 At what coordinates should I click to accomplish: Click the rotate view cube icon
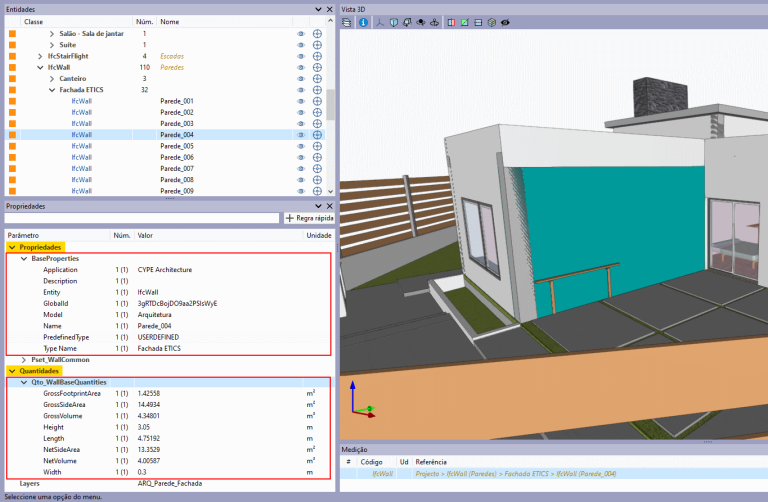tap(407, 23)
